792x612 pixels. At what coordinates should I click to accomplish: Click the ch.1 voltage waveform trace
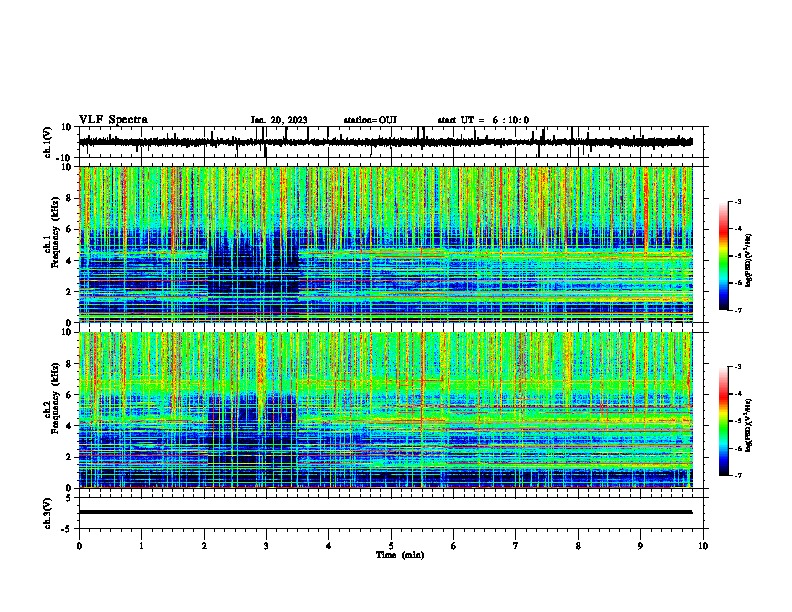pyautogui.click(x=385, y=142)
